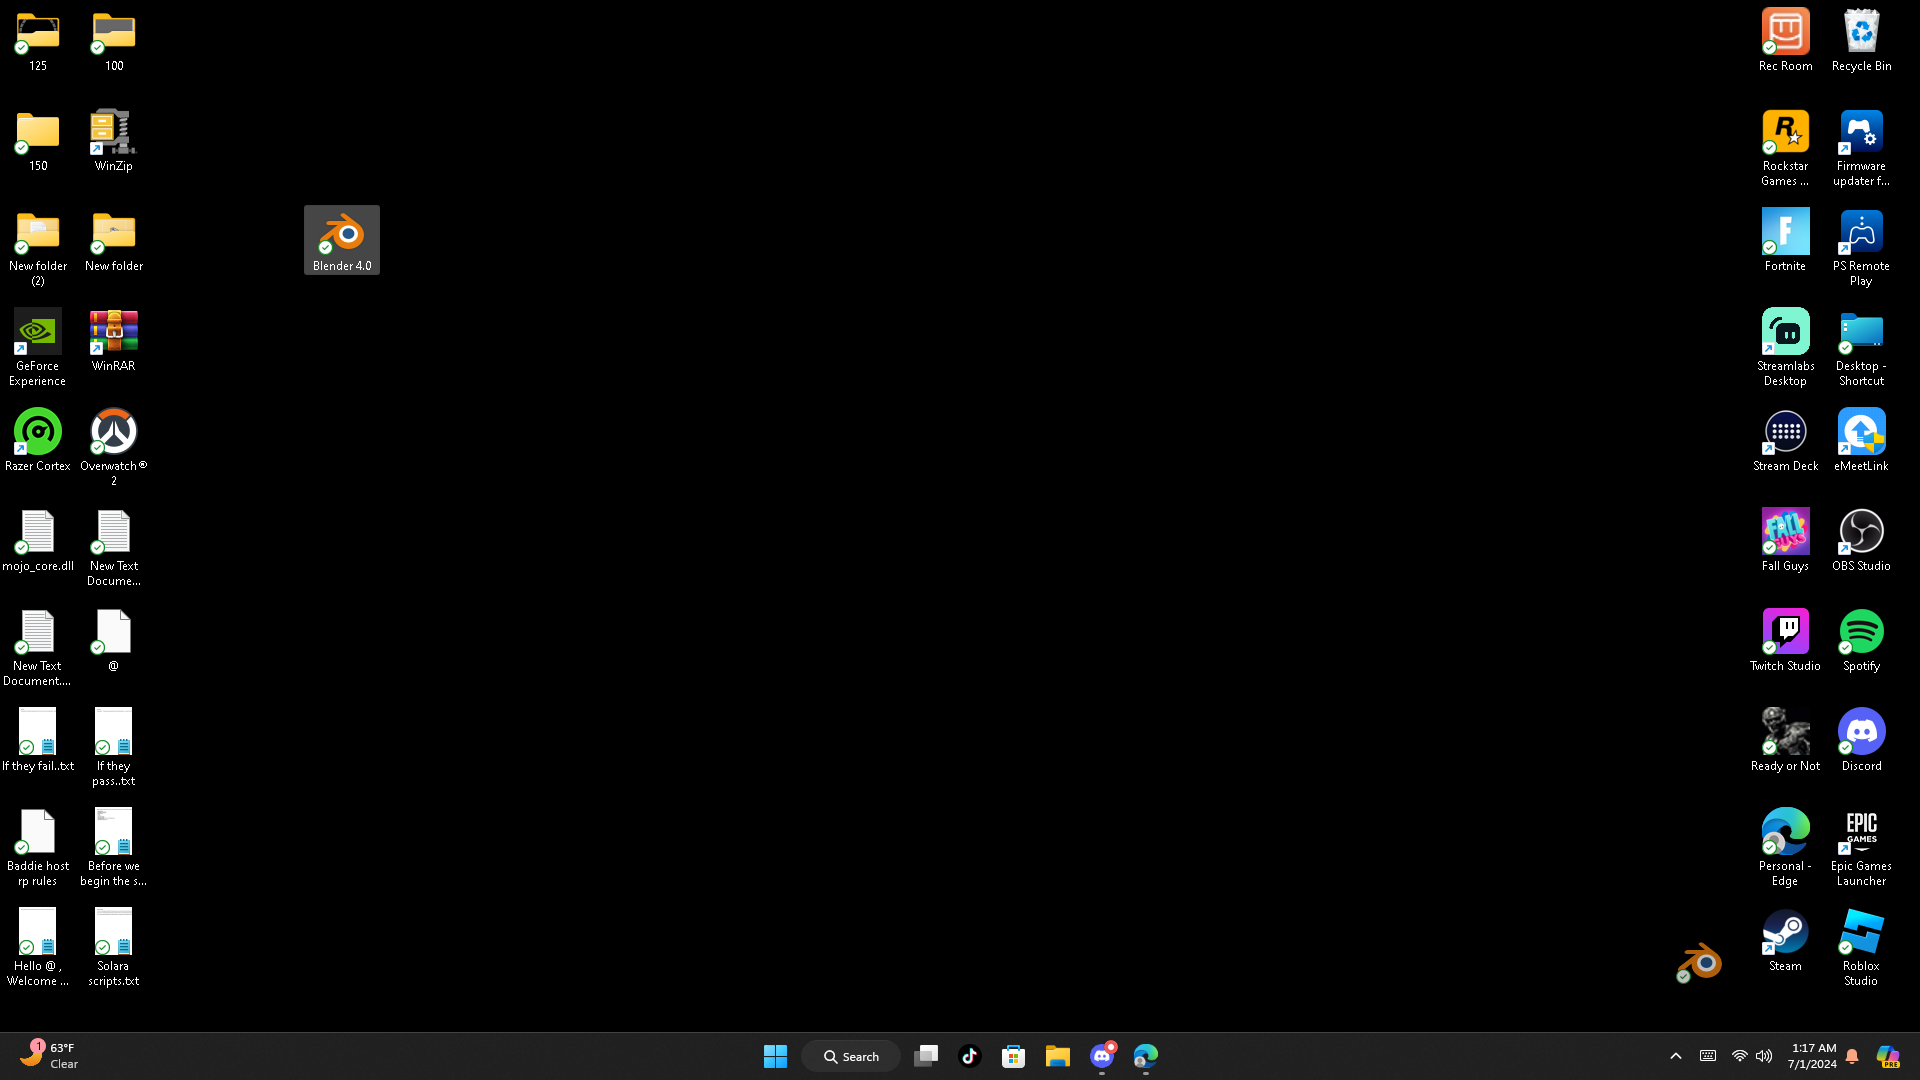Open GeForce Experience shortcut
This screenshot has height=1080, width=1920.
[38, 348]
